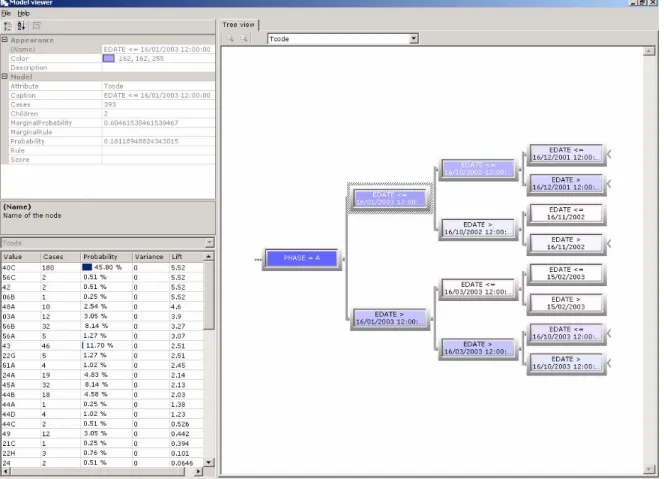The height and width of the screenshot is (479, 664).
Task: Sort table by the Probability column header
Action: (x=106, y=257)
